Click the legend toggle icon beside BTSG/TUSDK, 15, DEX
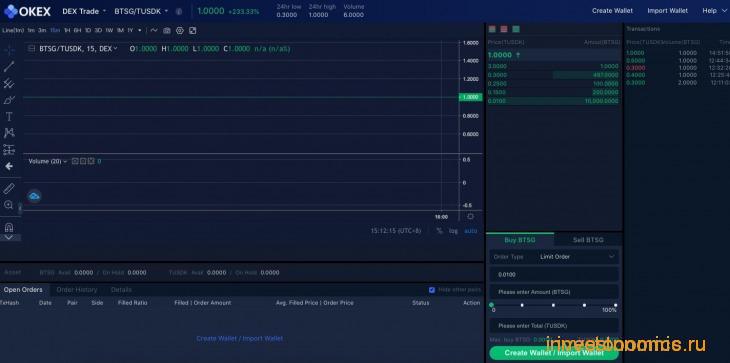Screen dimensions: 730x363 [x=32, y=48]
